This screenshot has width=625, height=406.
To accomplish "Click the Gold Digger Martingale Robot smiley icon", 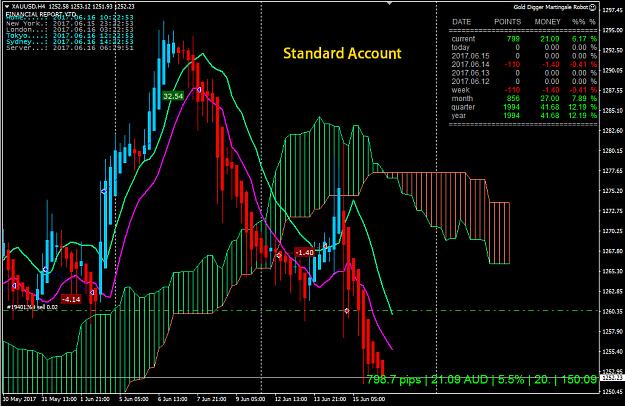I will point(593,7).
